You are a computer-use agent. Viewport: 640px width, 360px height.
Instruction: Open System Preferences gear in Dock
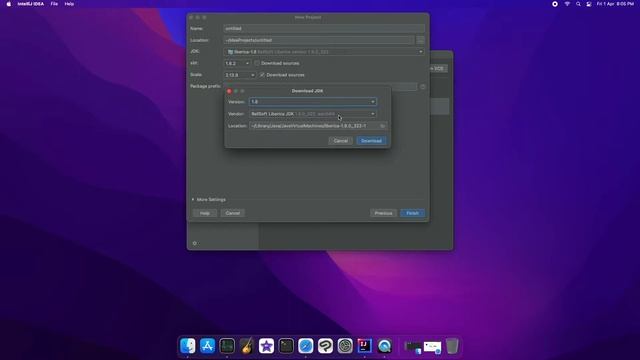click(x=345, y=346)
